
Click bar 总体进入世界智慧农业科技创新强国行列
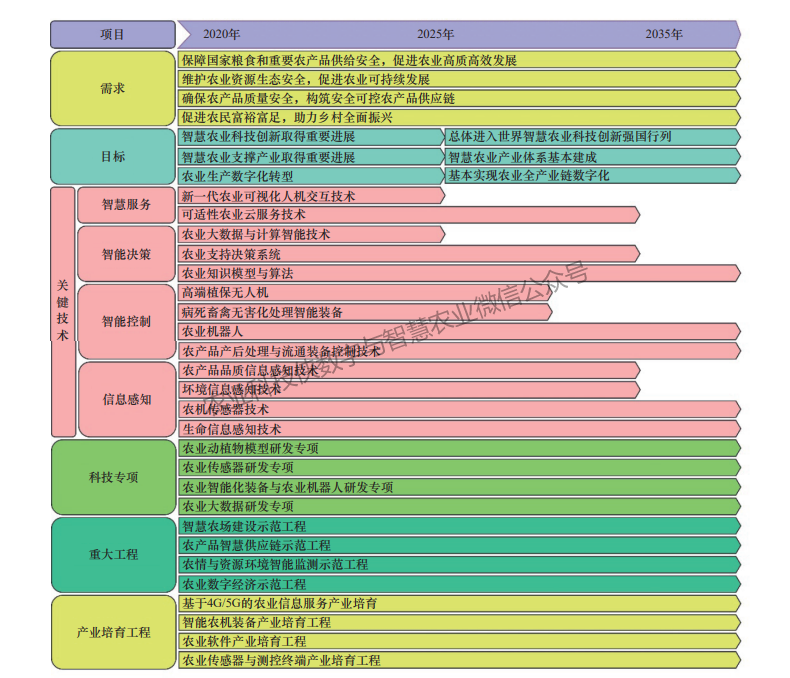[x=592, y=137]
